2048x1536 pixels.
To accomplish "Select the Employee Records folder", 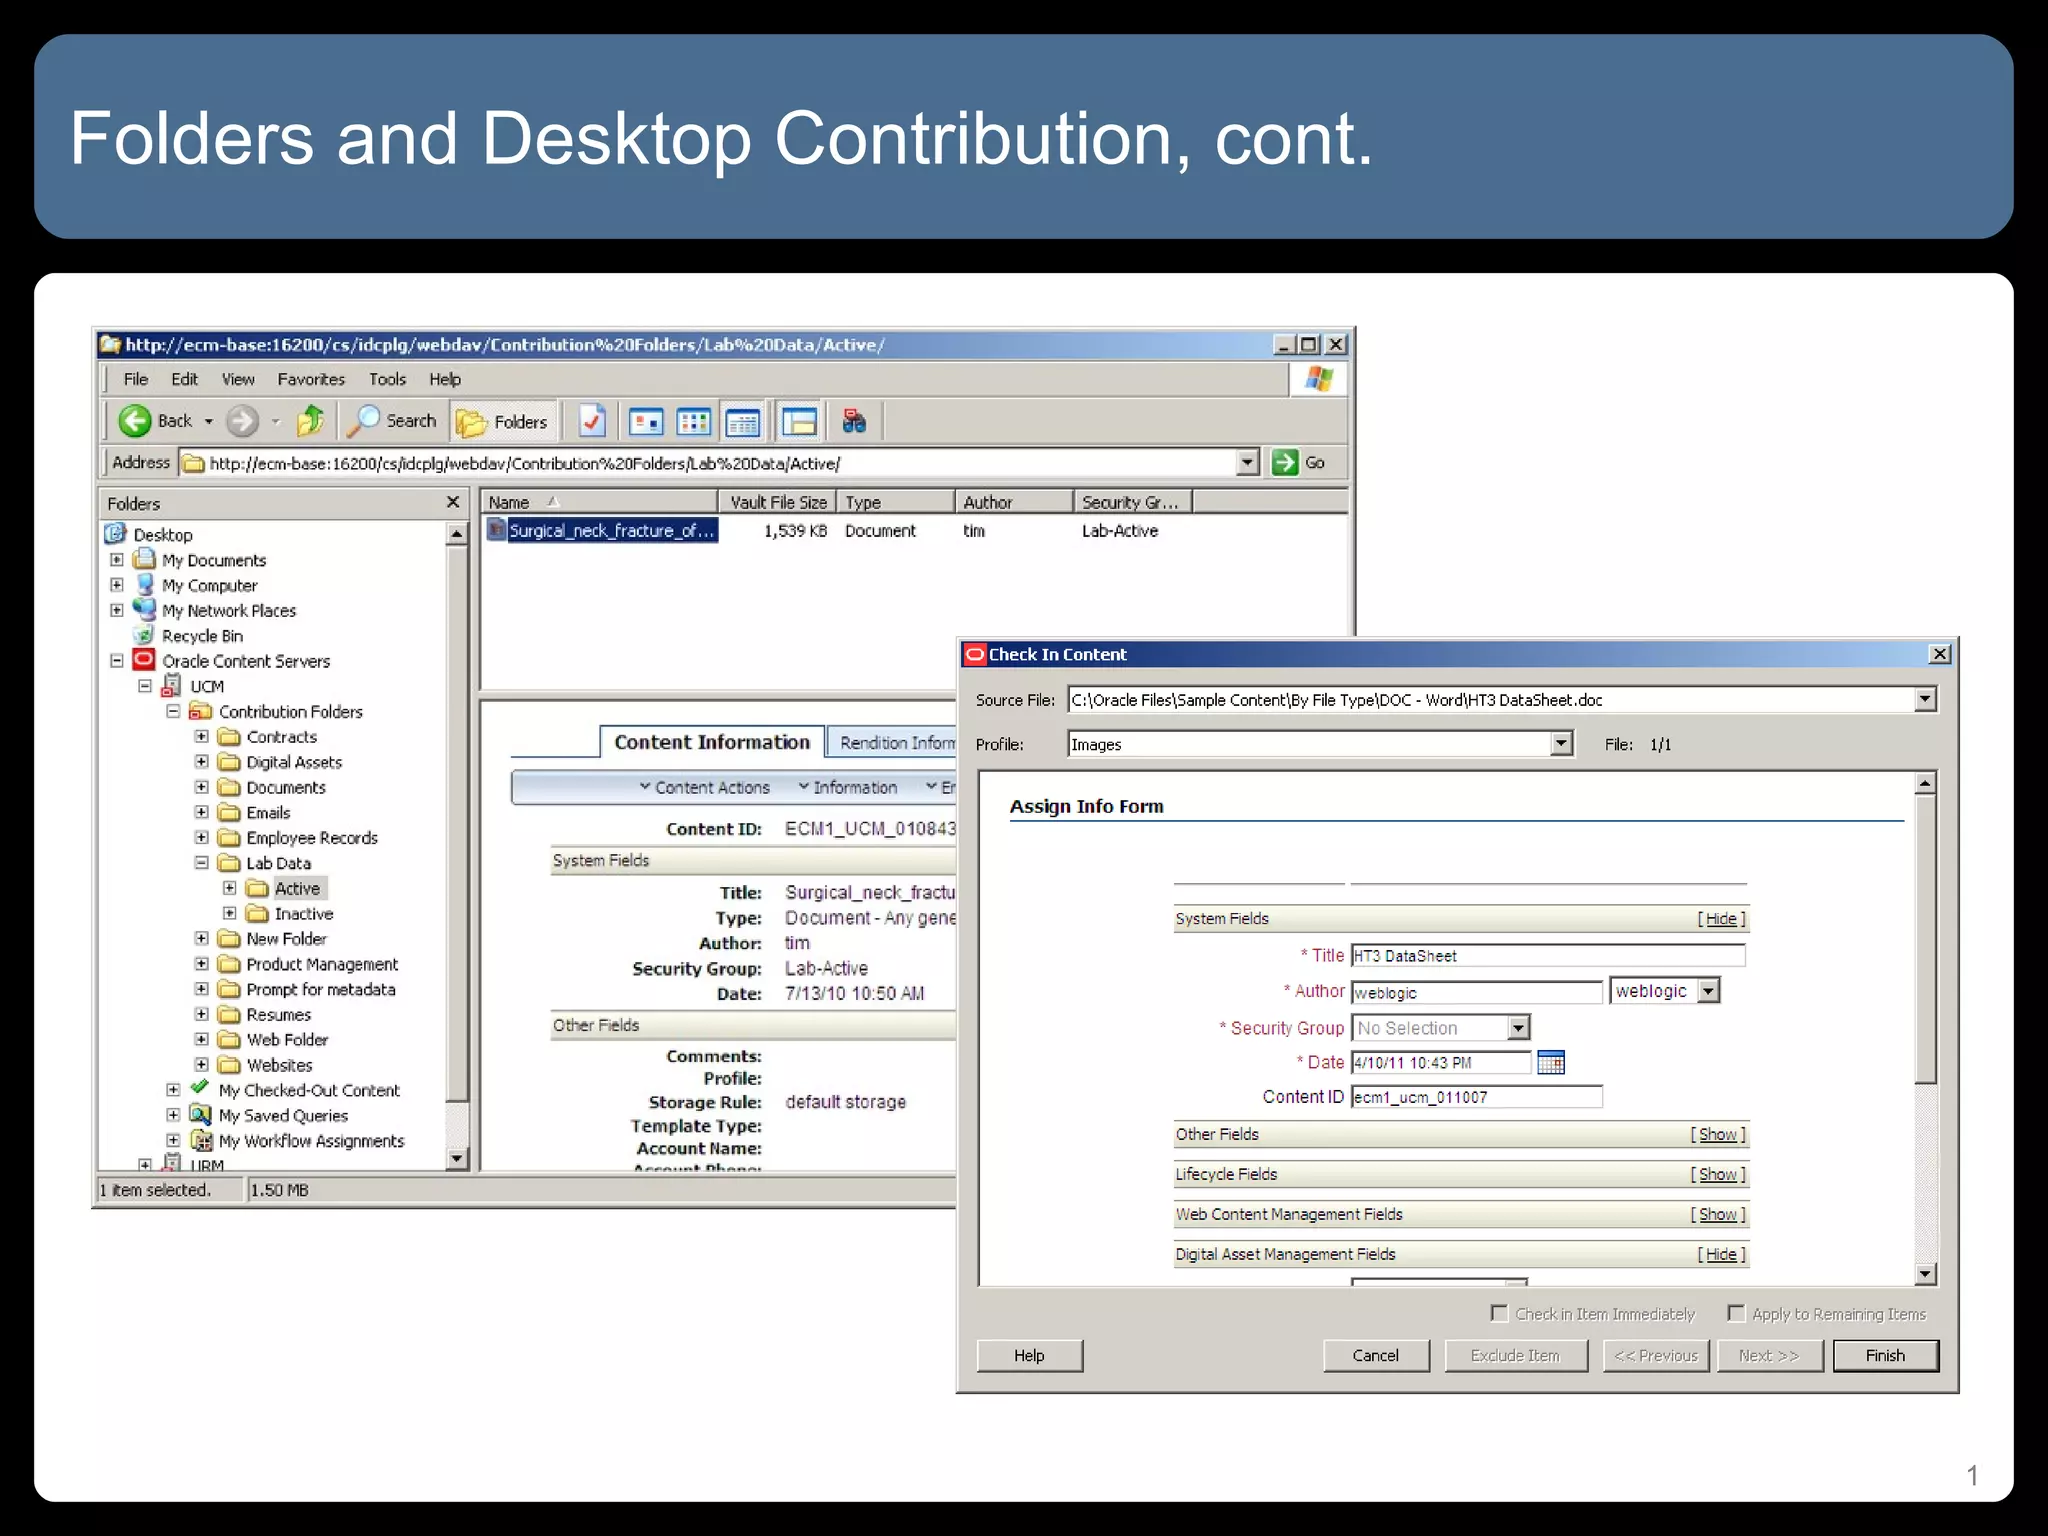I will [x=312, y=837].
